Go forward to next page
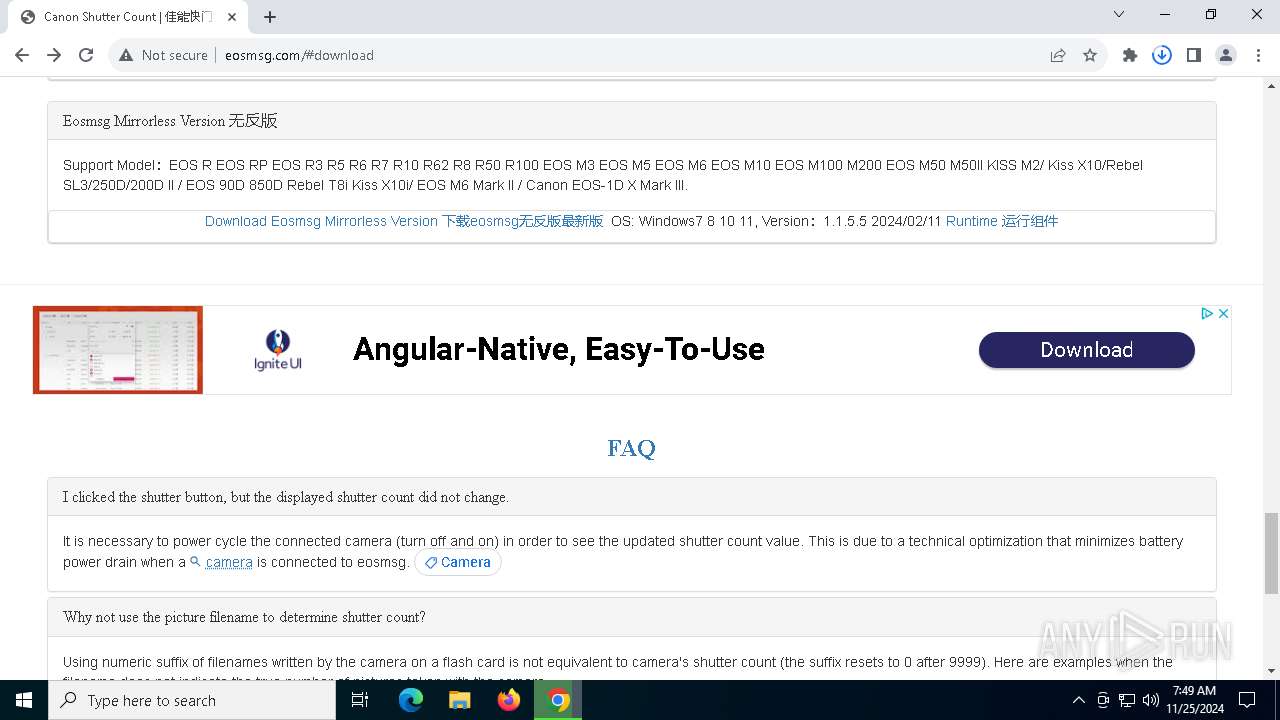The width and height of the screenshot is (1280, 720). [54, 55]
